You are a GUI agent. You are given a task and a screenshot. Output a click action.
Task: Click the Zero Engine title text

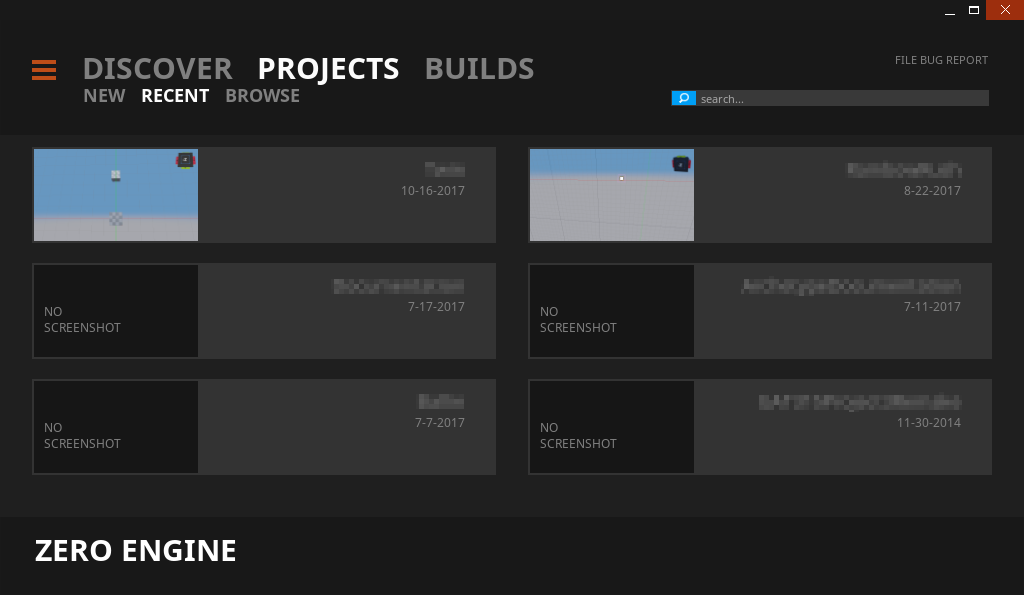click(135, 551)
